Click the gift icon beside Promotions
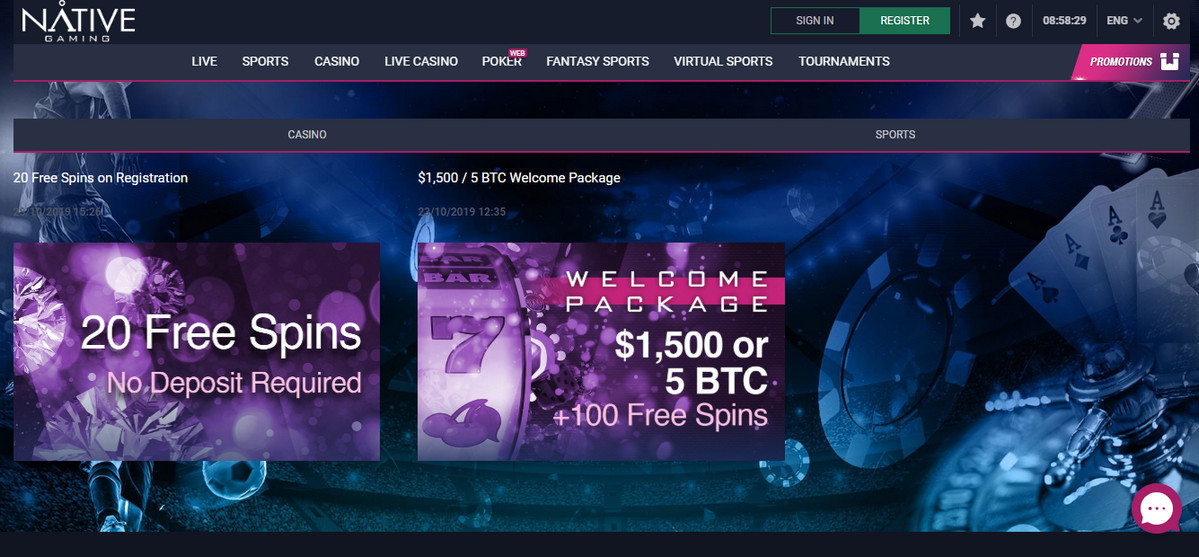The image size is (1199, 557). pos(1169,62)
